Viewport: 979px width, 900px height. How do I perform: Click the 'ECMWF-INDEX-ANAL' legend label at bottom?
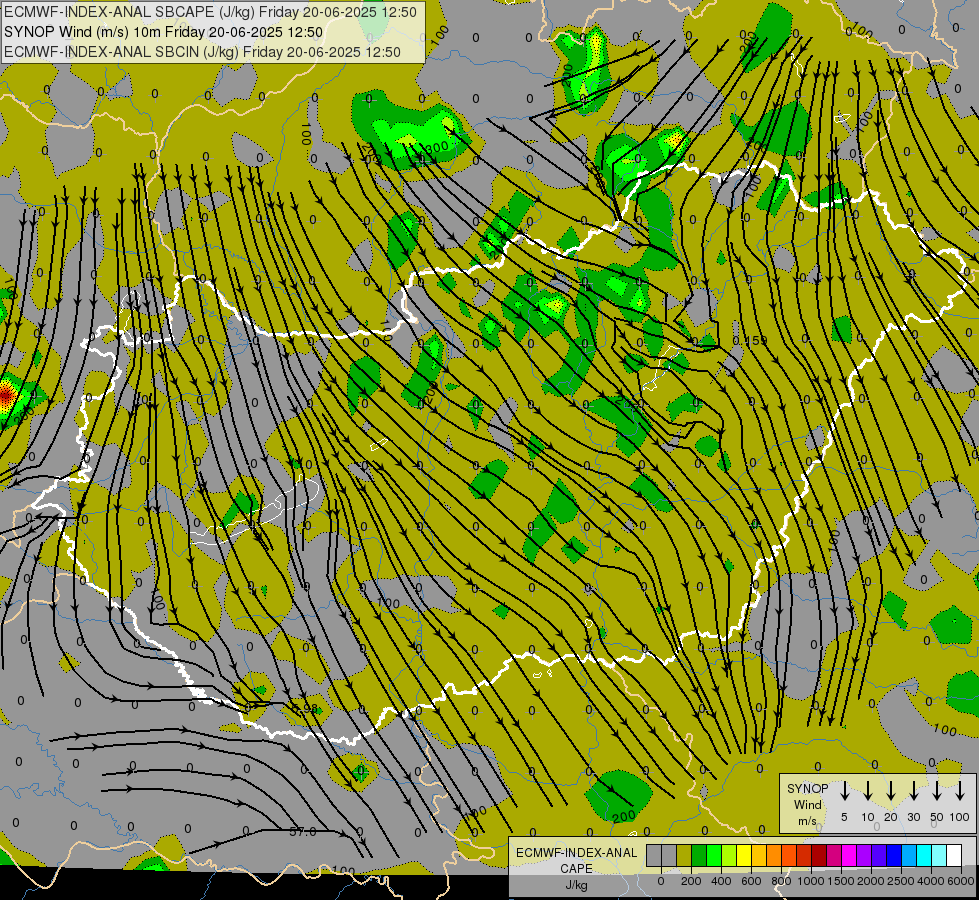[x=576, y=853]
